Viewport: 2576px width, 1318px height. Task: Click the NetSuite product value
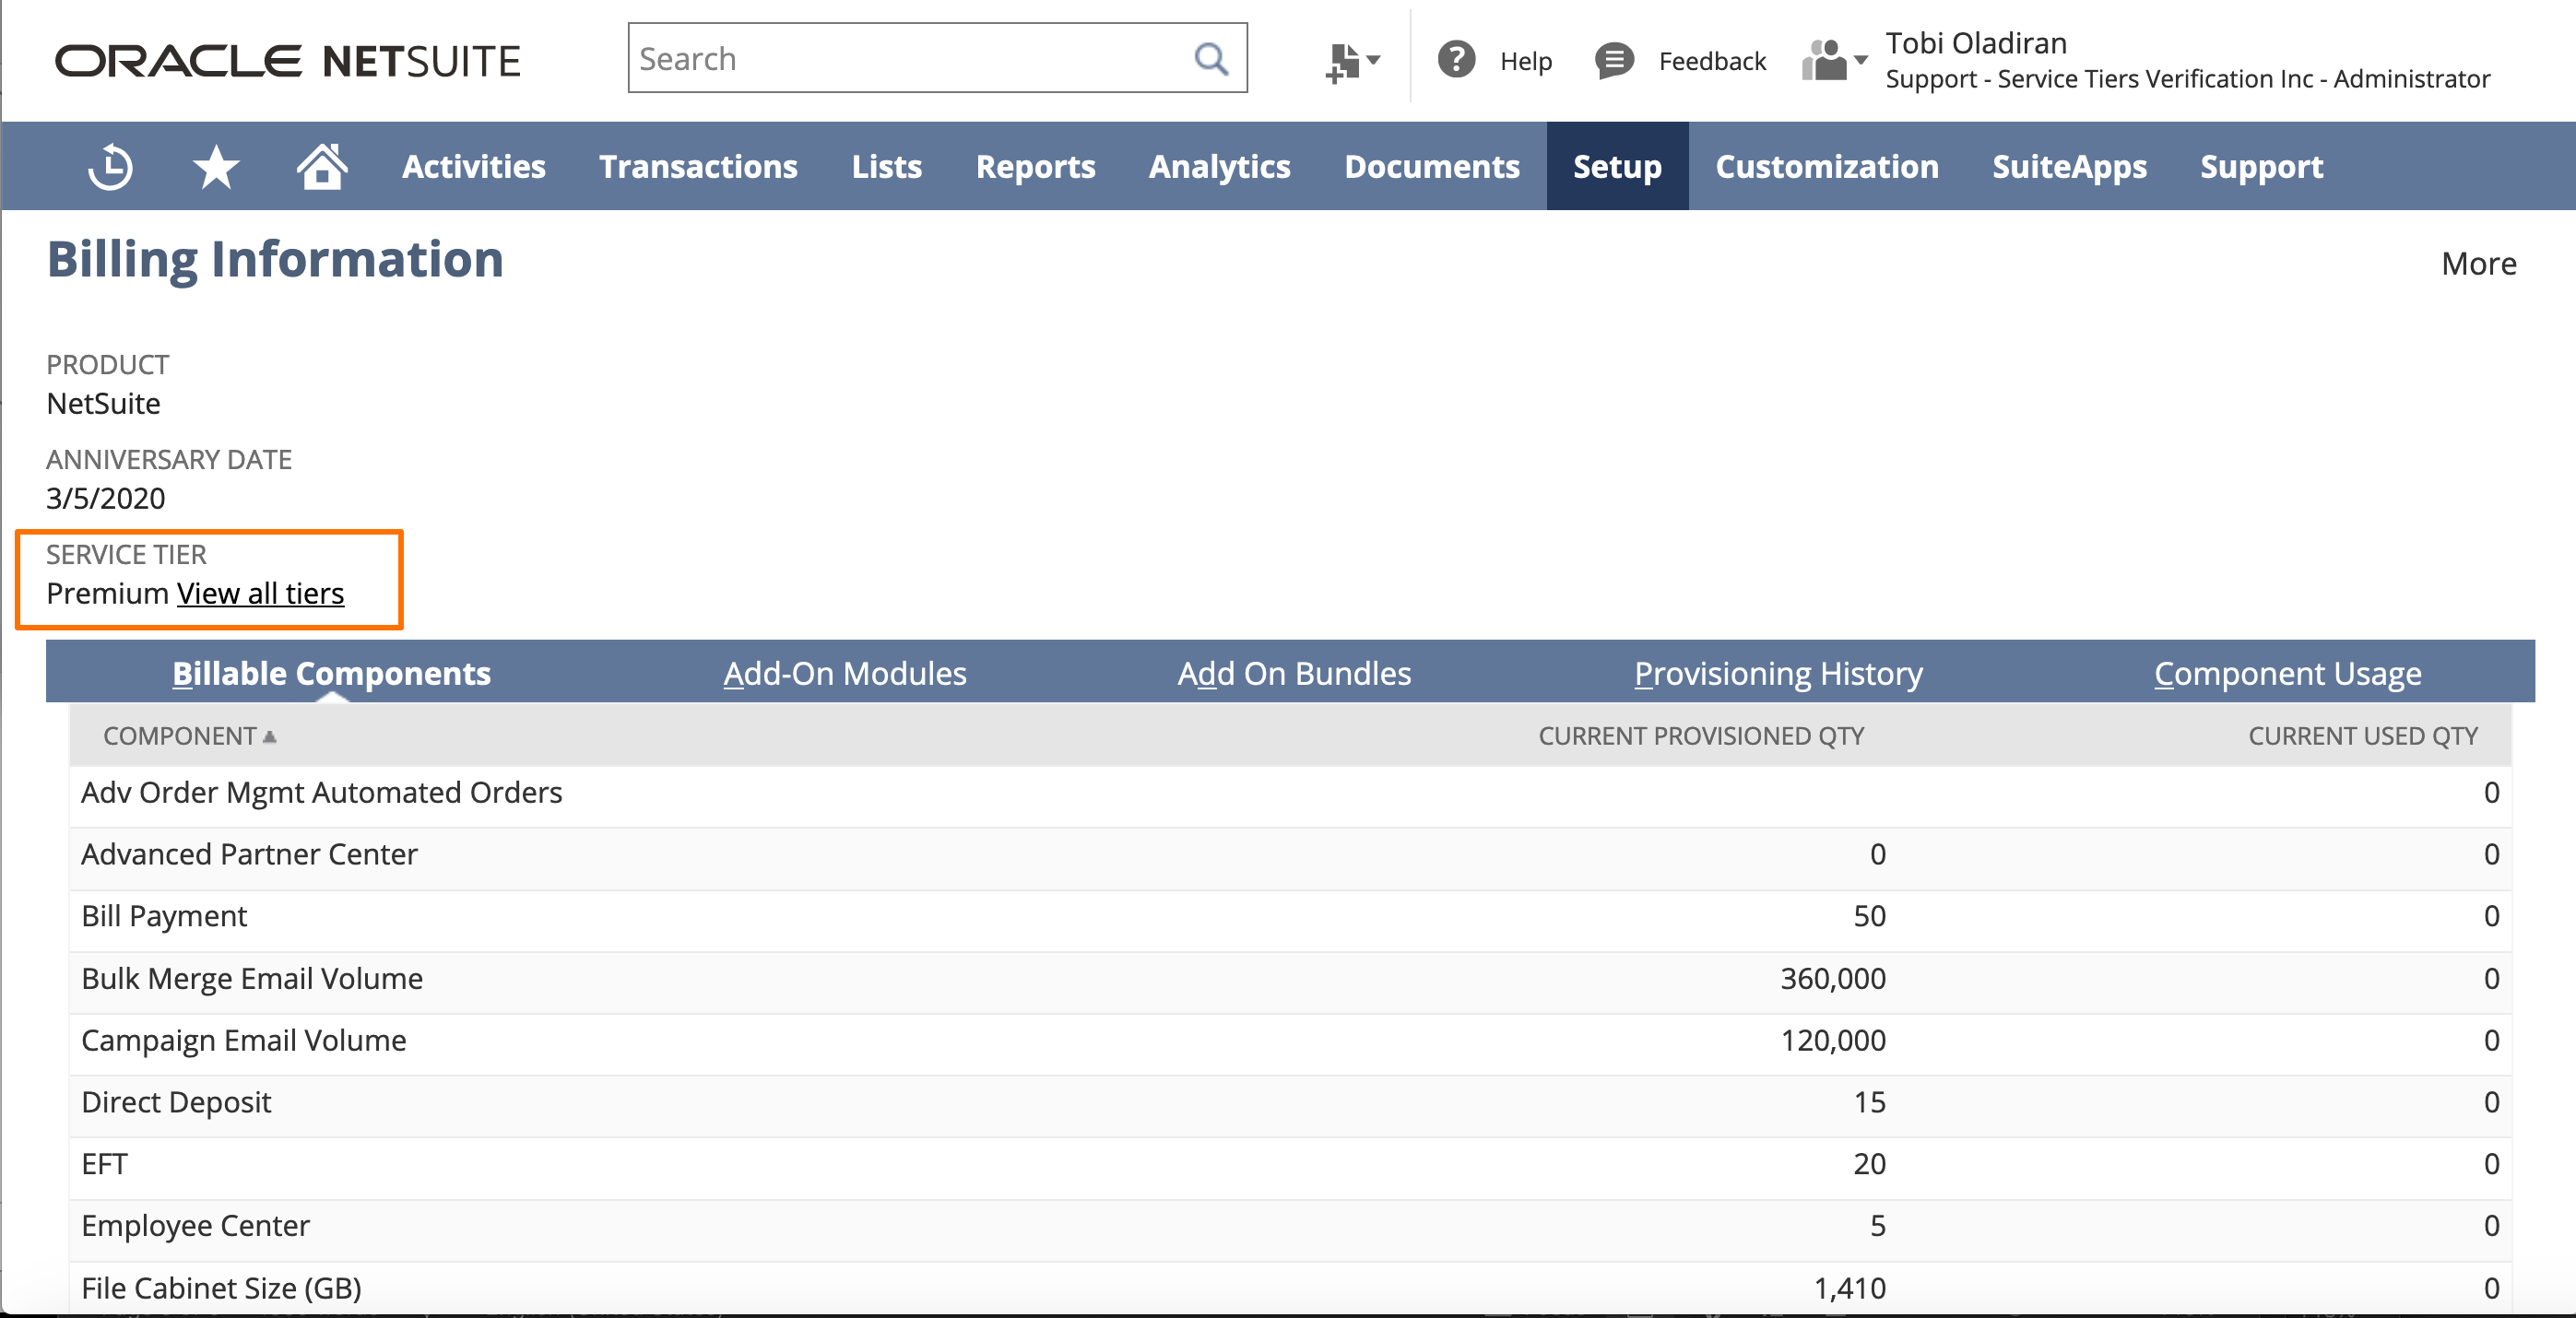(103, 403)
